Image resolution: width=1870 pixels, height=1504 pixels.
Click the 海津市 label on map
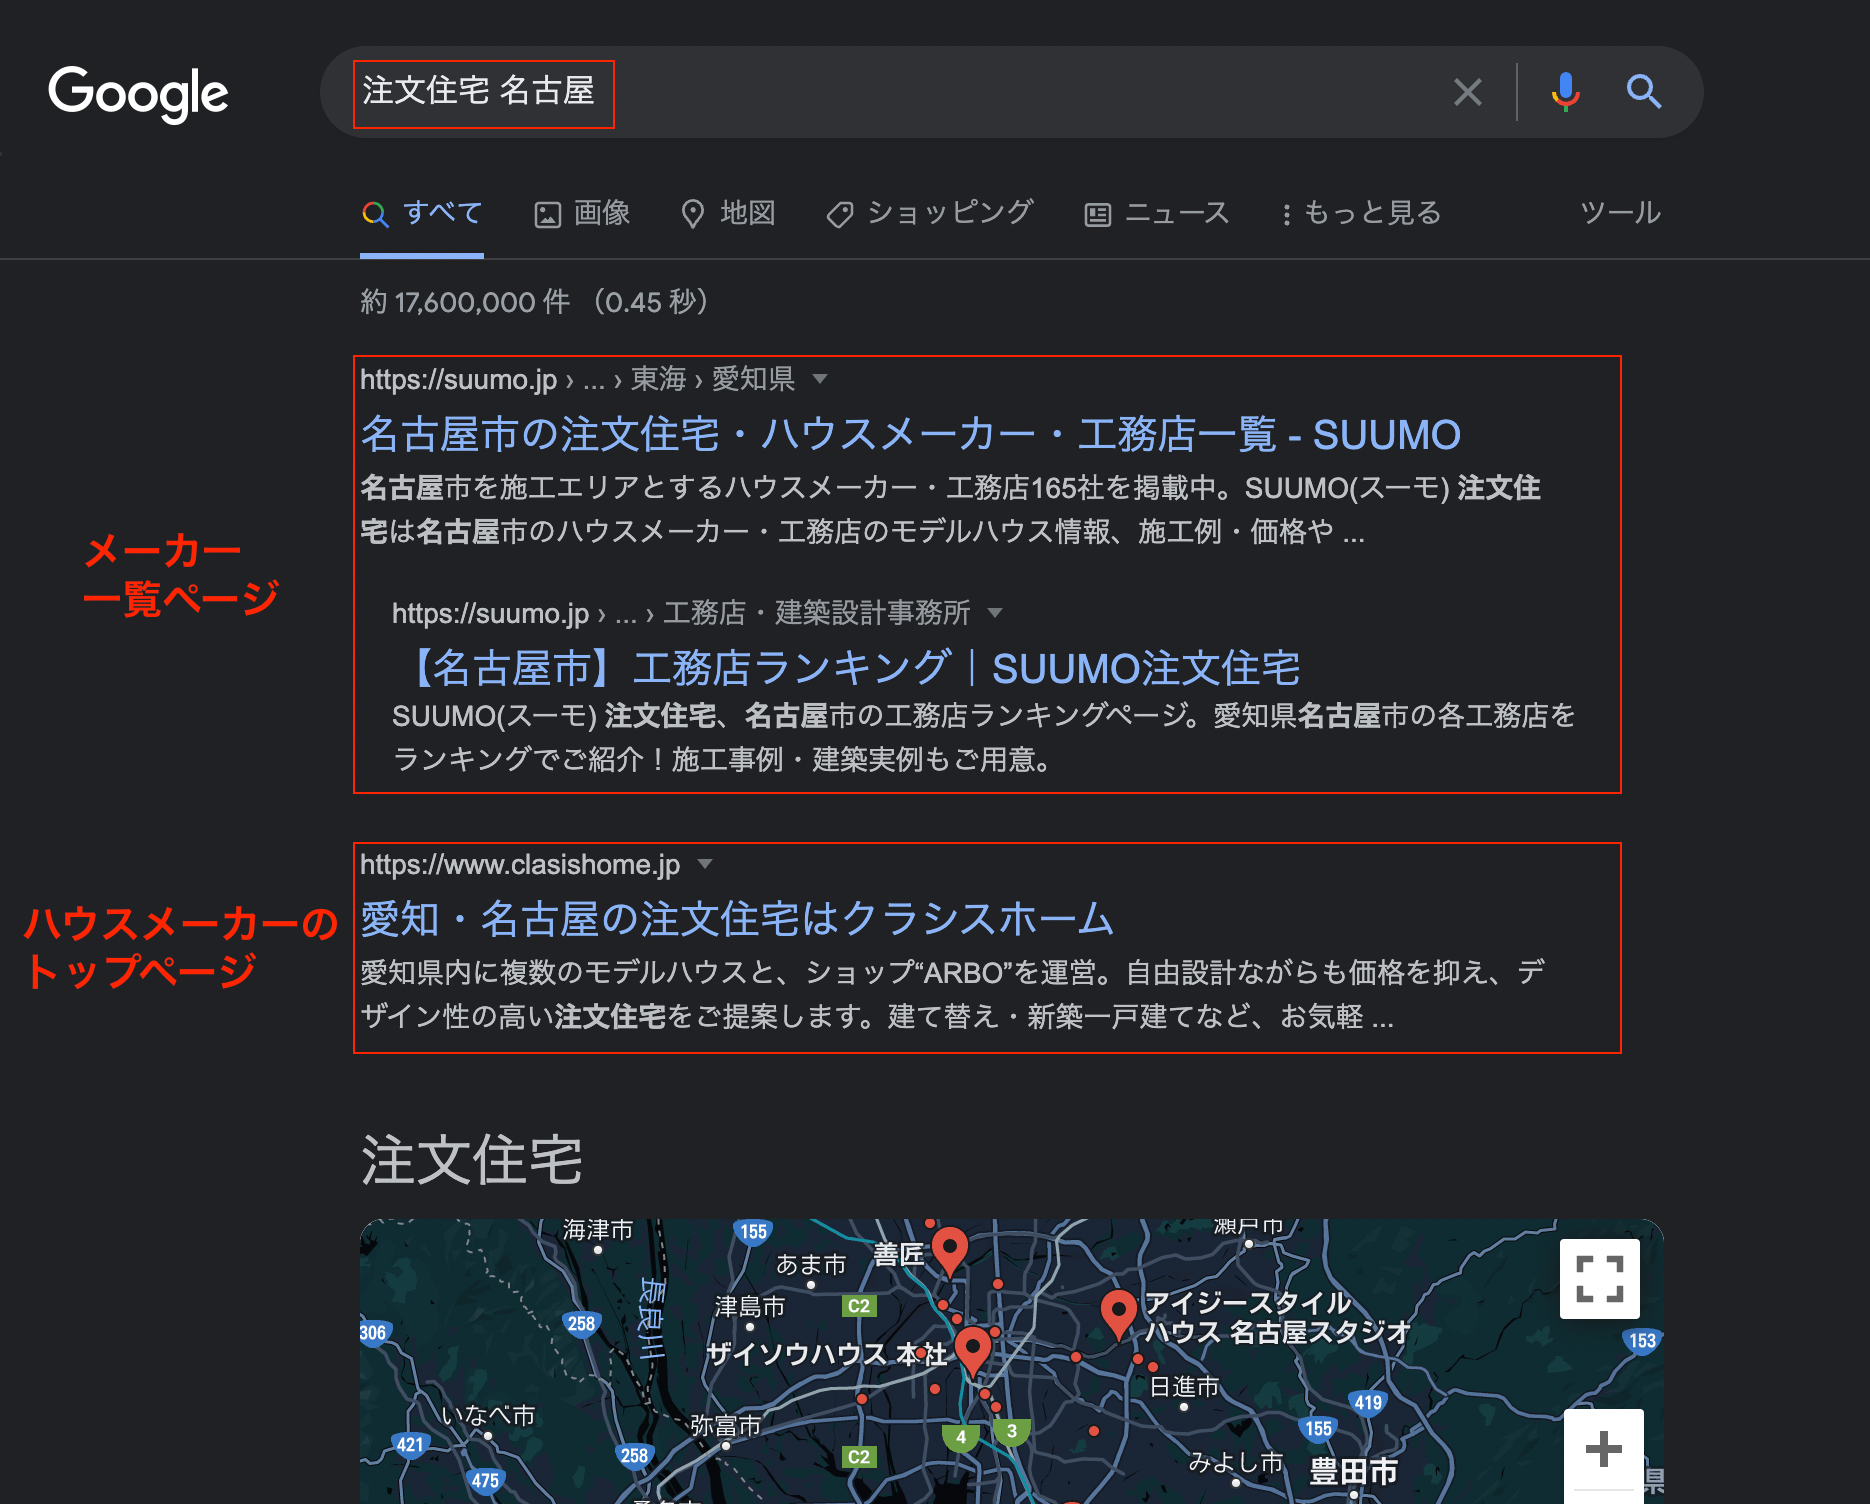[x=597, y=1229]
